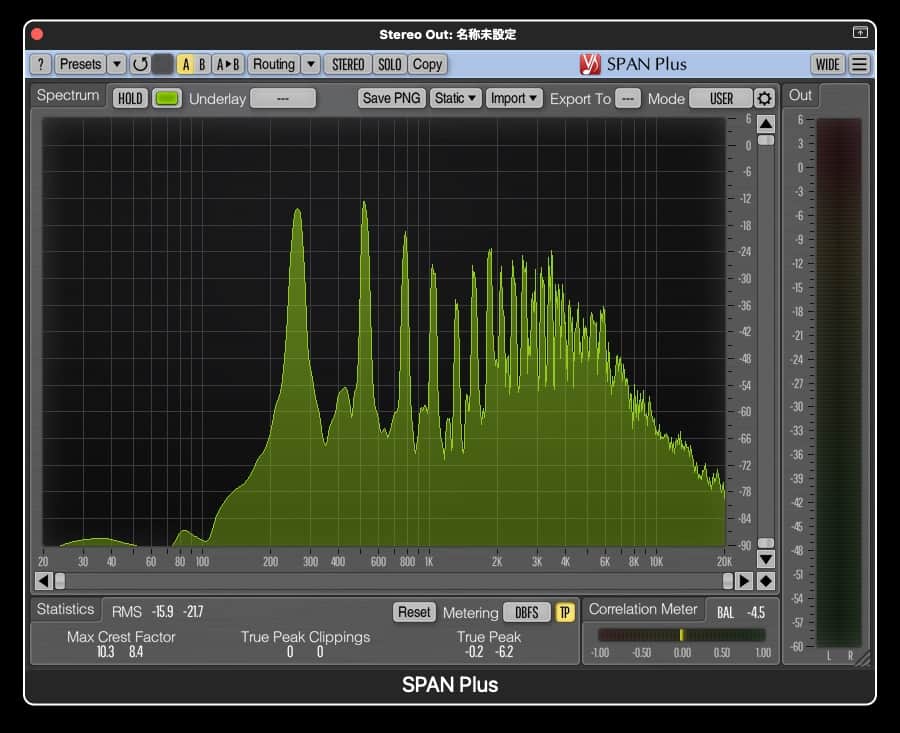This screenshot has height=733, width=900.
Task: Switch to the Statistics tab
Action: (x=65, y=609)
